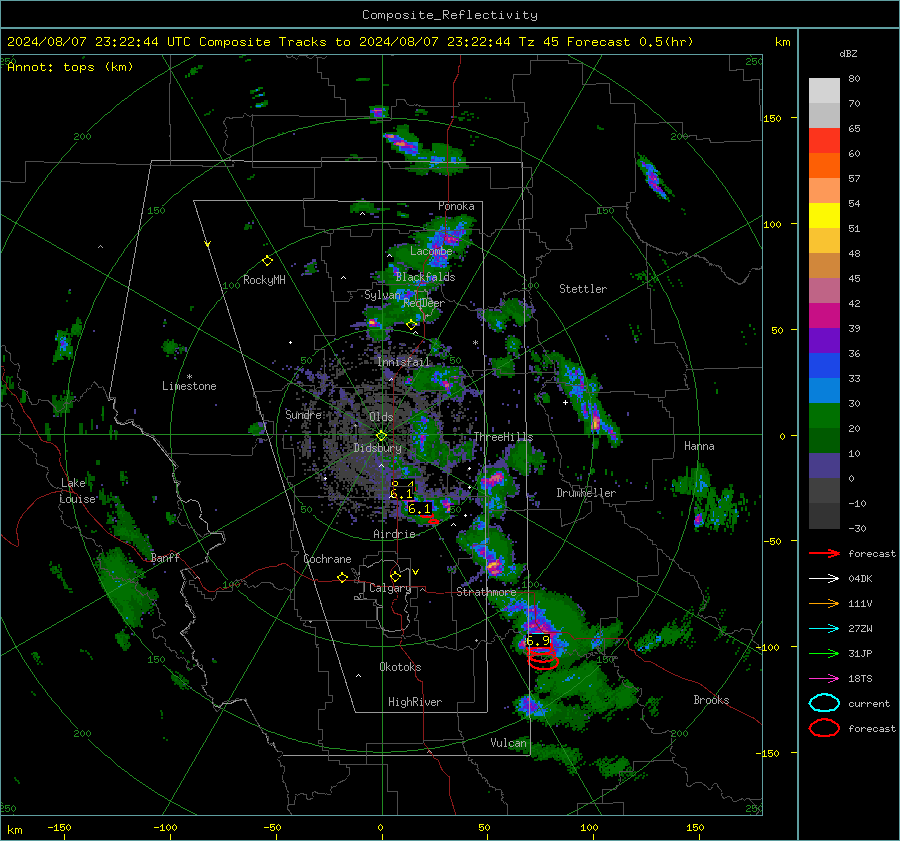Screen dimensions: 900x841
Task: Select the magenta 39-42 dBZ swatch
Action: pyautogui.click(x=824, y=316)
